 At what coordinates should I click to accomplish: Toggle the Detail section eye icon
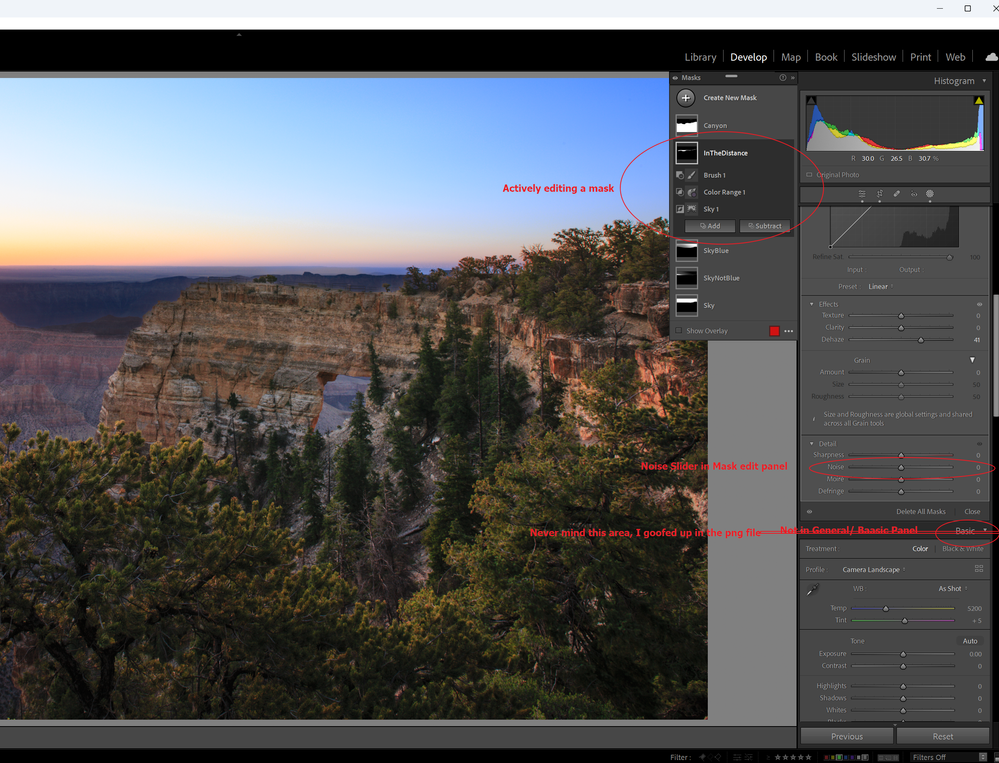pyautogui.click(x=979, y=444)
